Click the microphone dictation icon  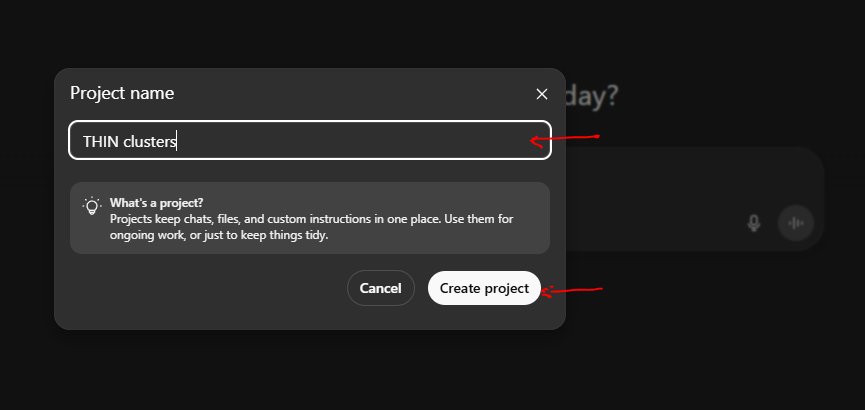point(754,222)
